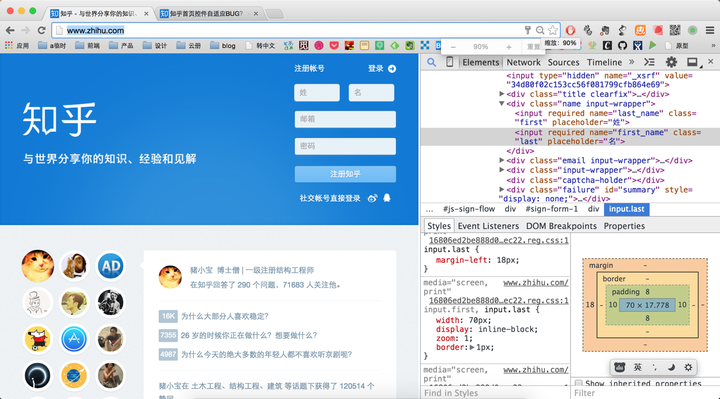Click the QQ penguin social login icon
The image size is (720, 399).
point(387,198)
